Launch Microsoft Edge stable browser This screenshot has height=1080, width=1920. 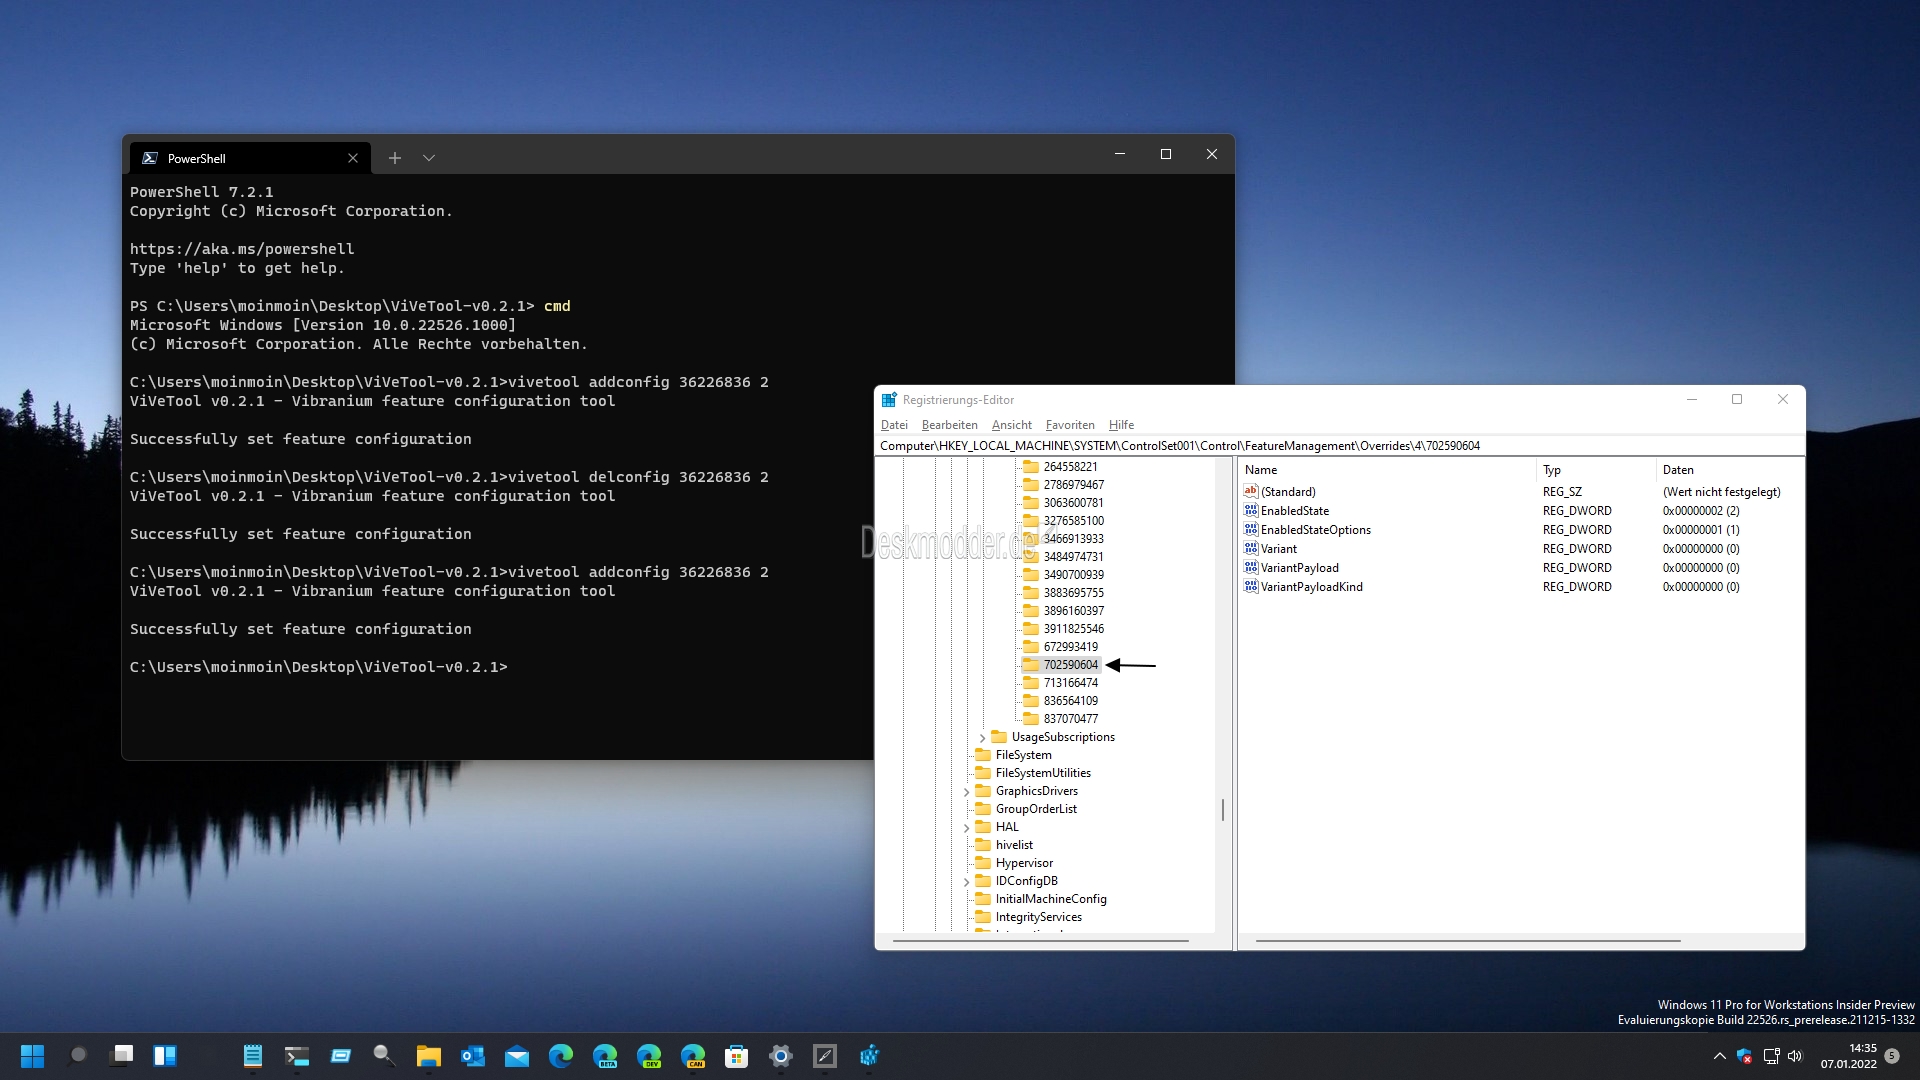561,1056
